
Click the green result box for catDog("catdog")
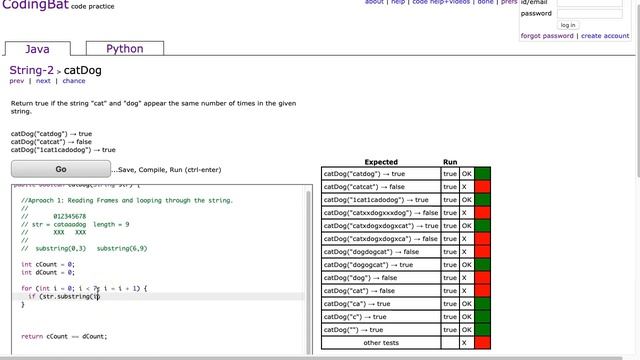[482, 173]
